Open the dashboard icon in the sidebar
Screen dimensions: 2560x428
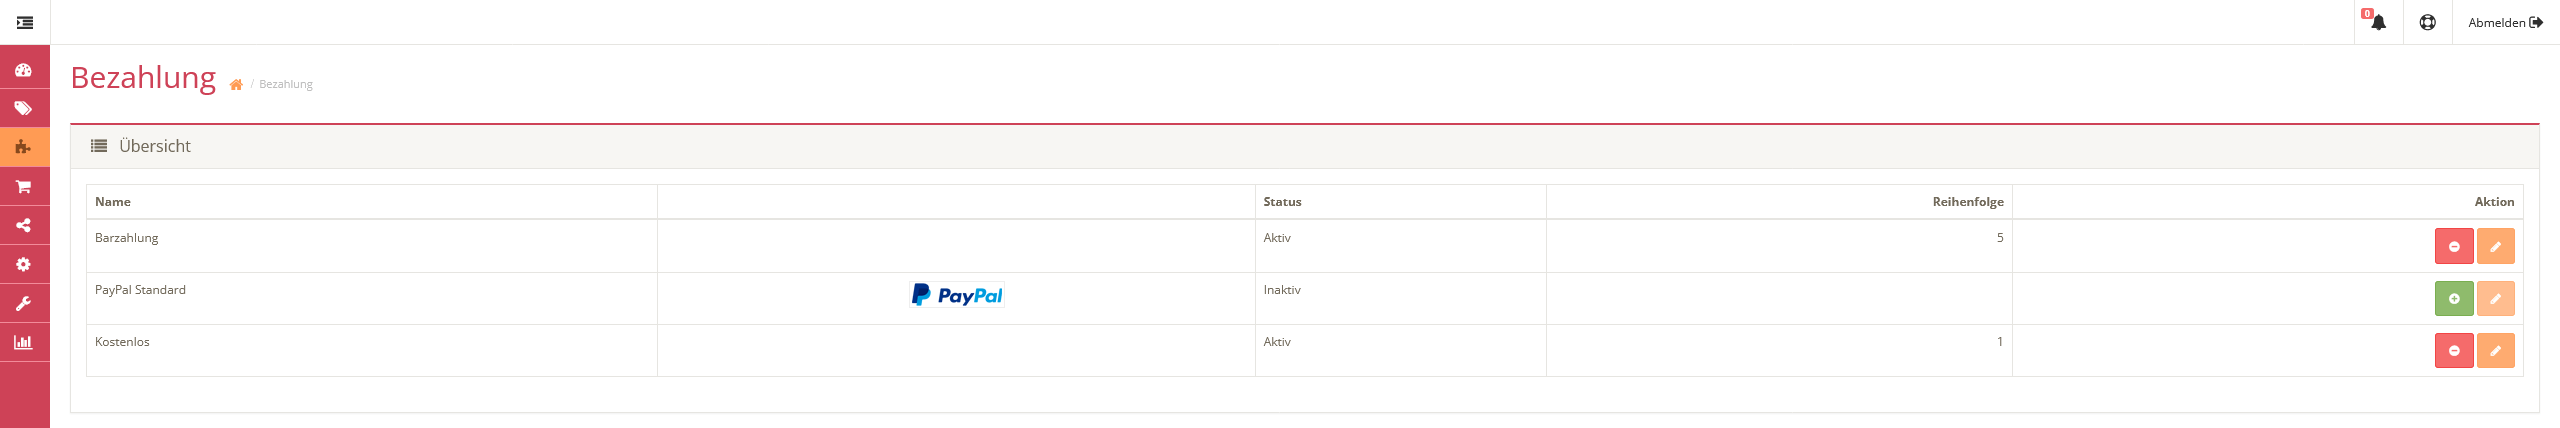point(24,70)
